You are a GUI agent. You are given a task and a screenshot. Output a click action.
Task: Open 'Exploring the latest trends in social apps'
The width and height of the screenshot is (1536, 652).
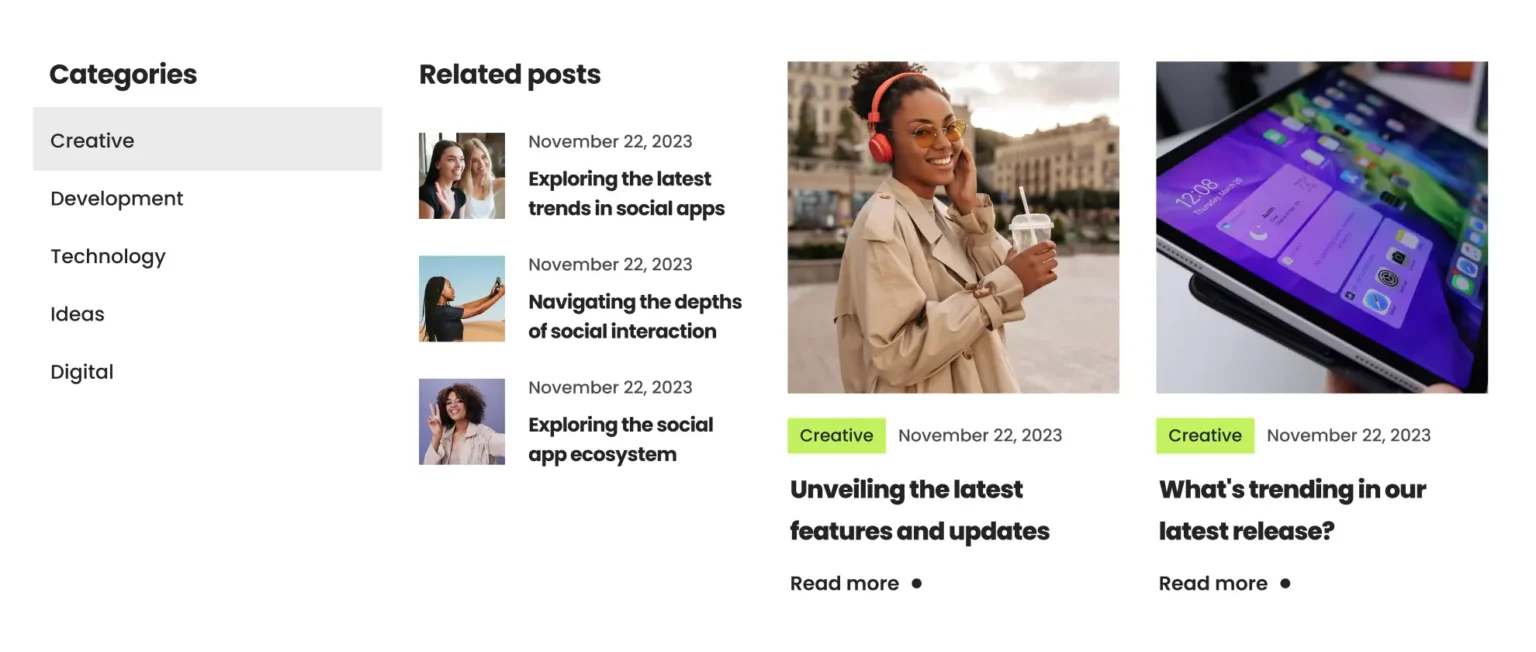(x=627, y=194)
